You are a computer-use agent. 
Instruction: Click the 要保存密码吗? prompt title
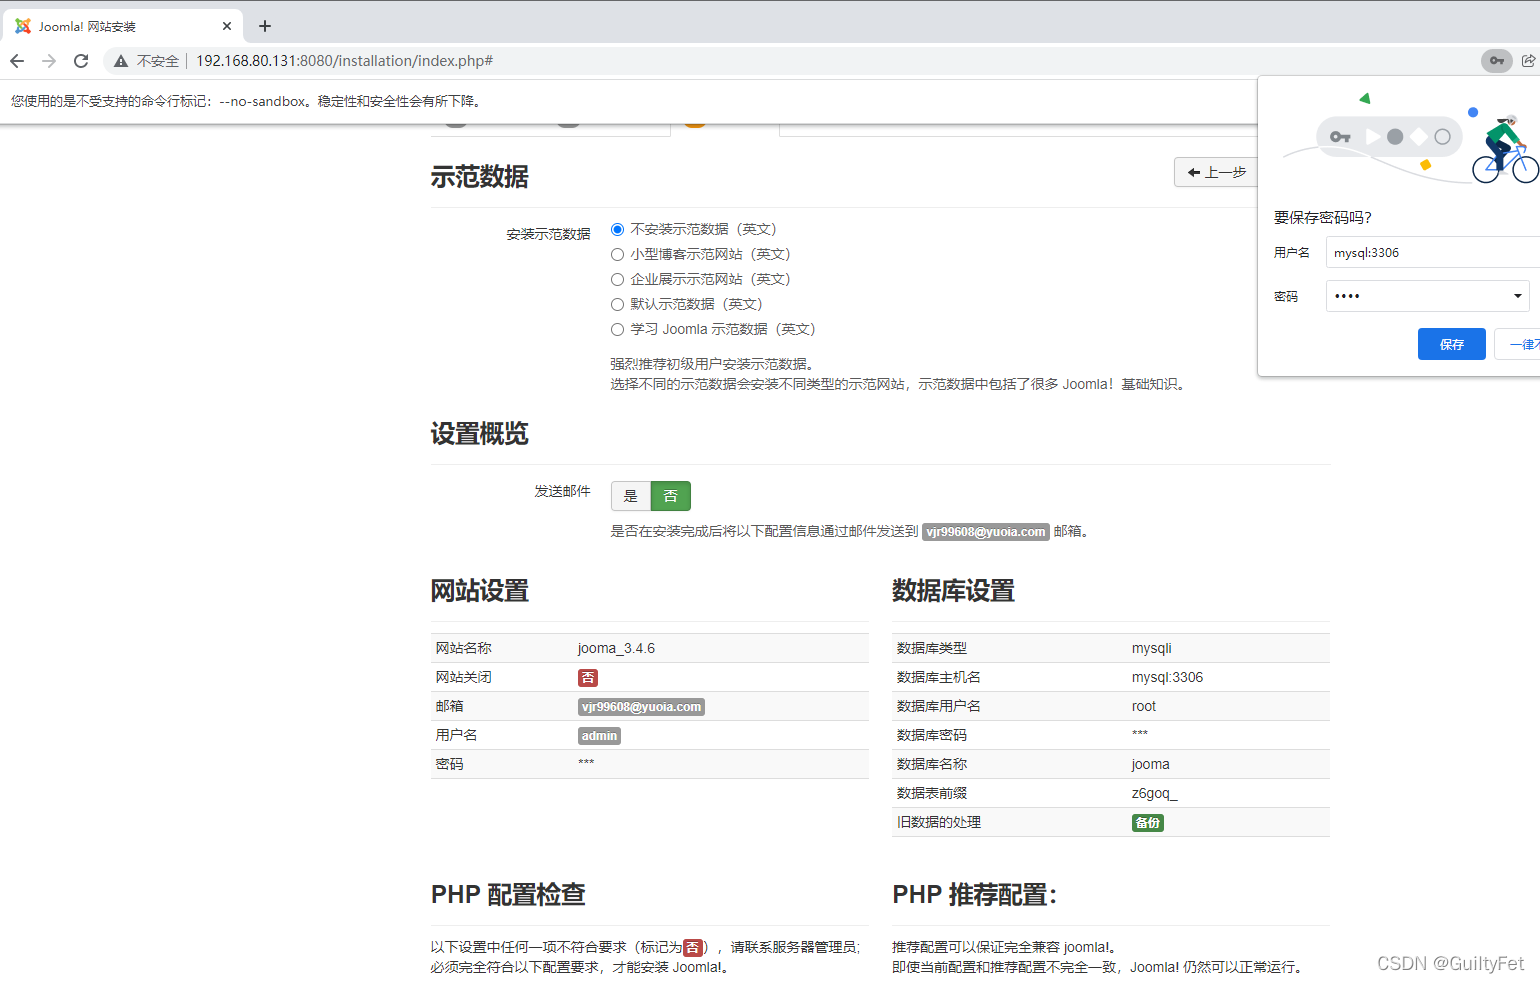point(1323,217)
